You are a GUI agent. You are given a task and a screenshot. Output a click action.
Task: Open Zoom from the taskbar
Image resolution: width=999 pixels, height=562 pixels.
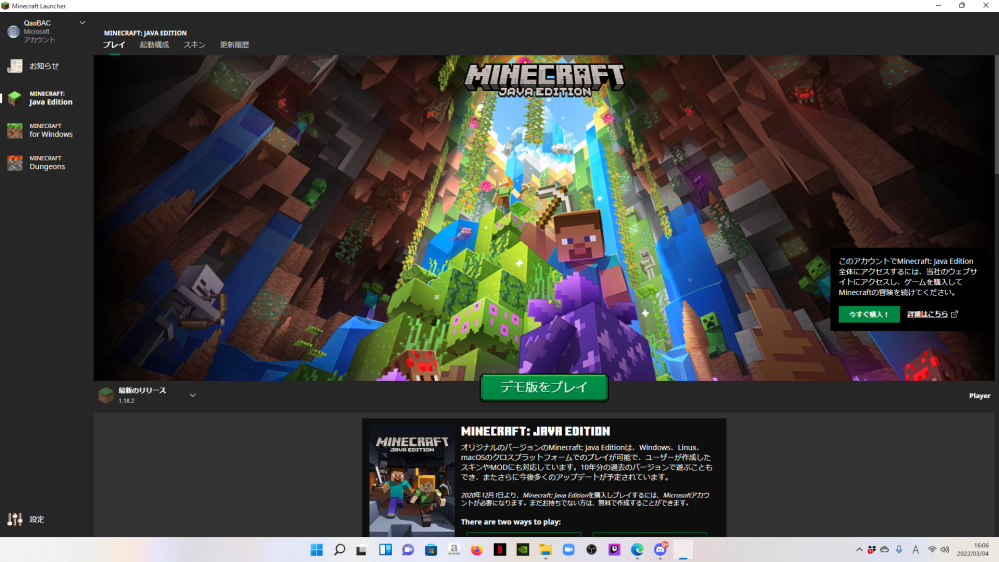[568, 550]
